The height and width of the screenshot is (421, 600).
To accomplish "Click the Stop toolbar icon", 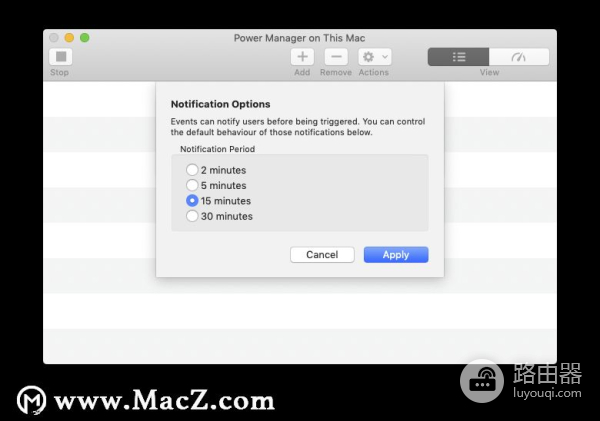I will [61, 57].
